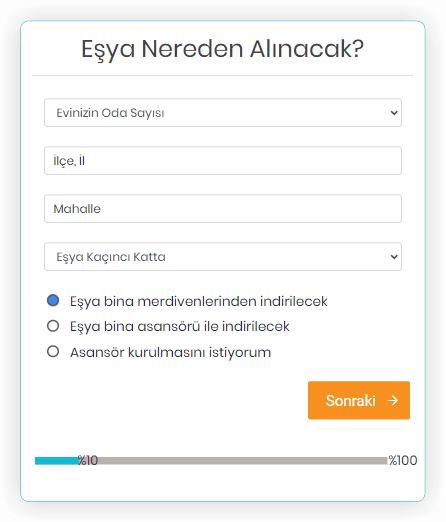Focus the İlçe, İl input field
This screenshot has height=522, width=446.
coord(223,161)
